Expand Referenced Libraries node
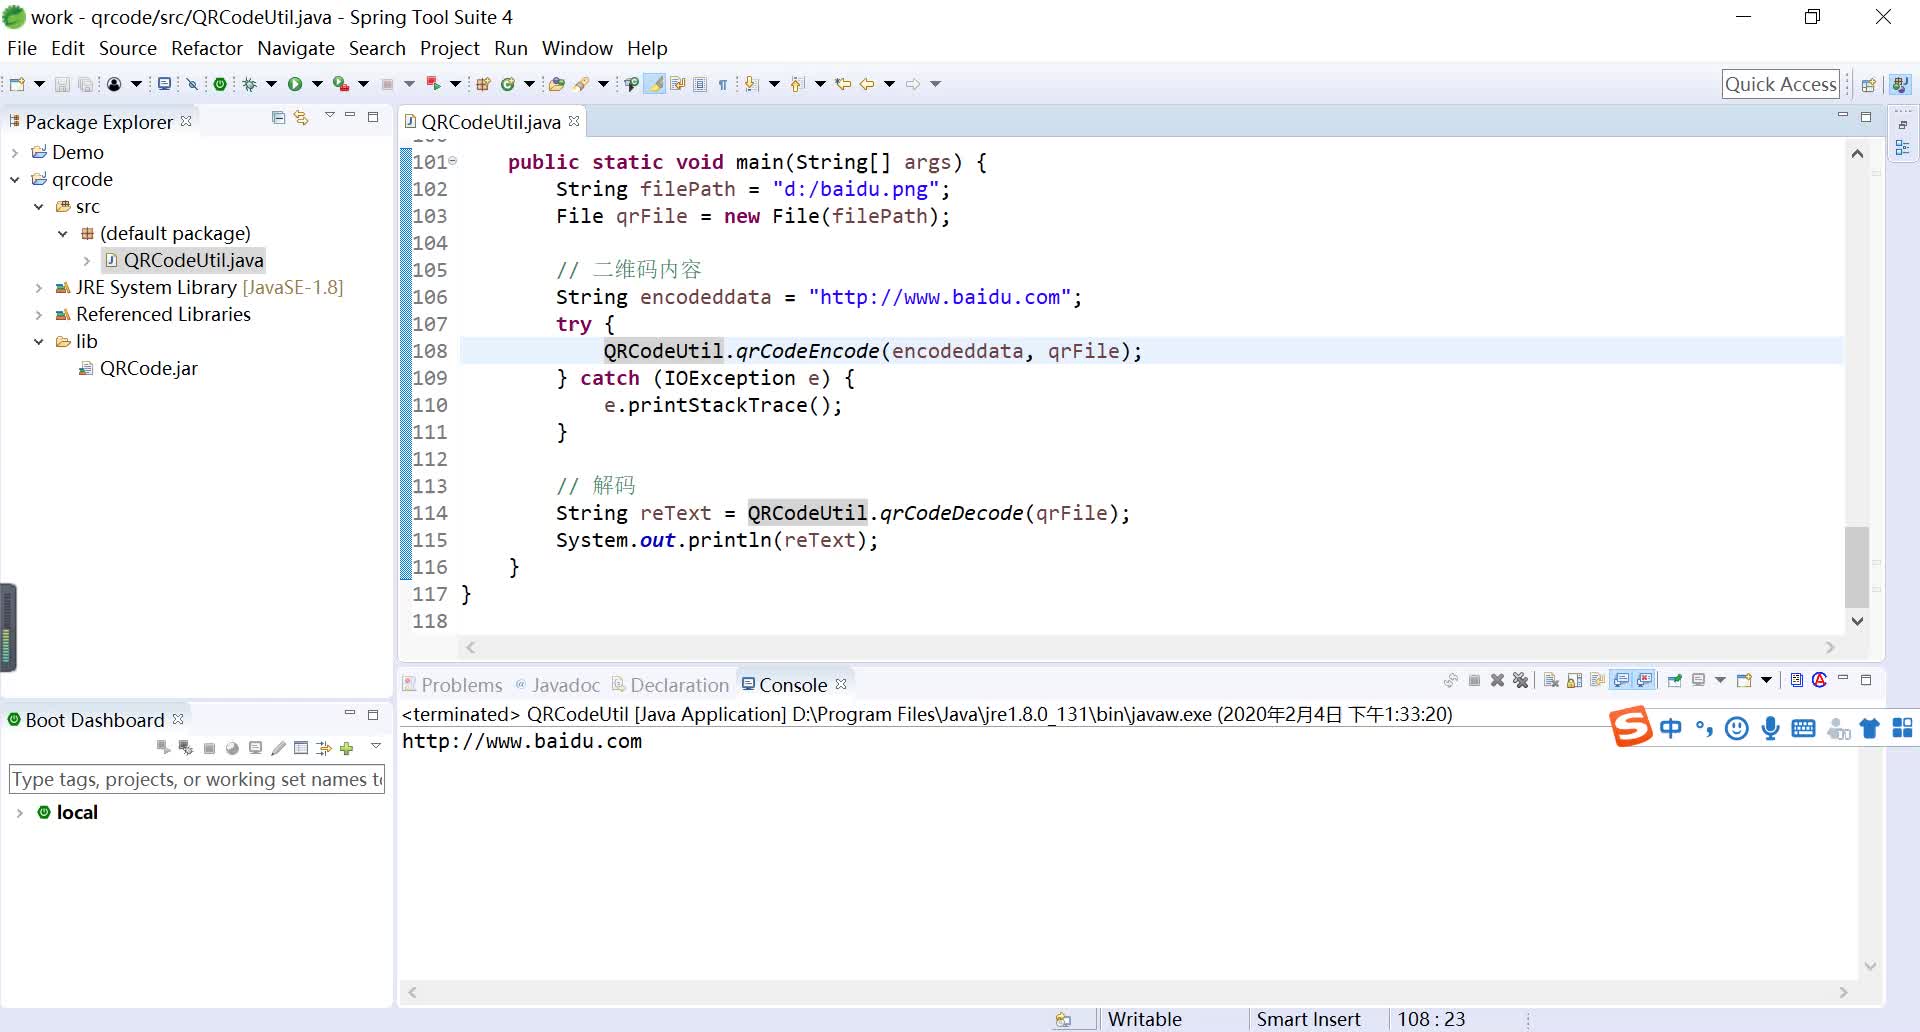Viewport: 1920px width, 1032px height. pos(38,315)
